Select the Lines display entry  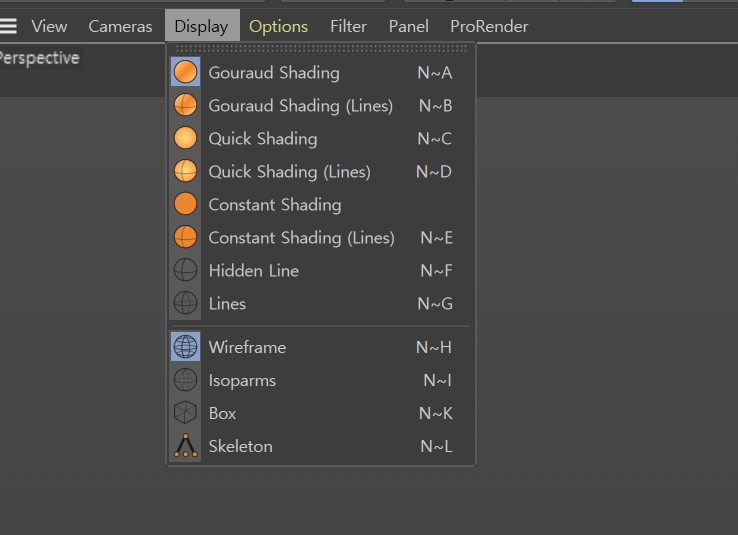tap(321, 303)
